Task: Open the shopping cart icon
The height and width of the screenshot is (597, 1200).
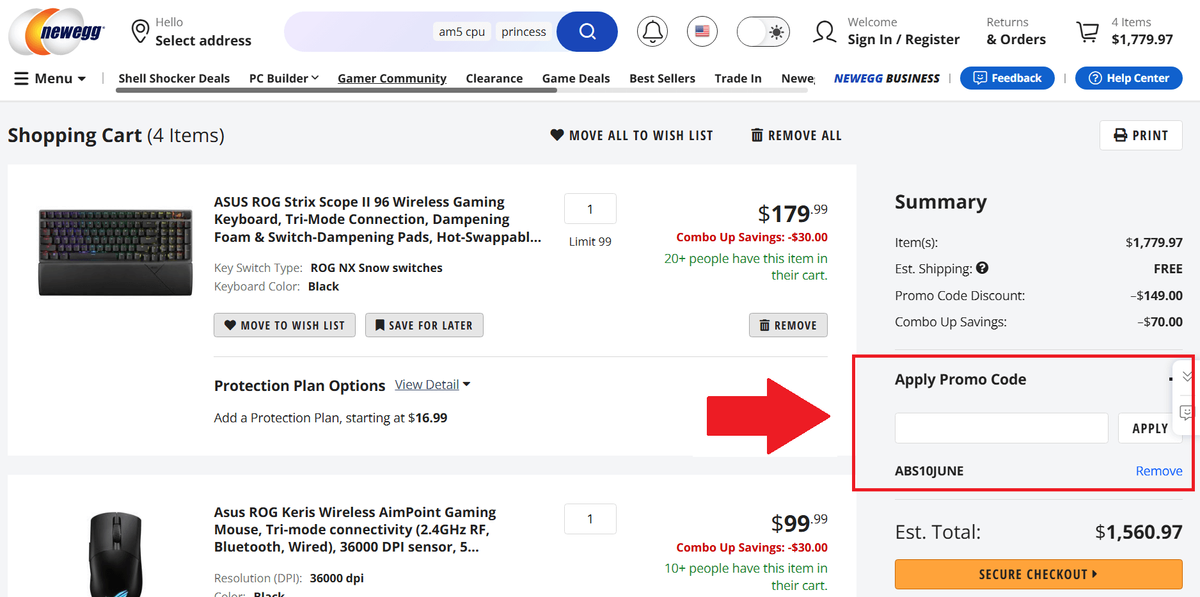Action: click(1087, 31)
